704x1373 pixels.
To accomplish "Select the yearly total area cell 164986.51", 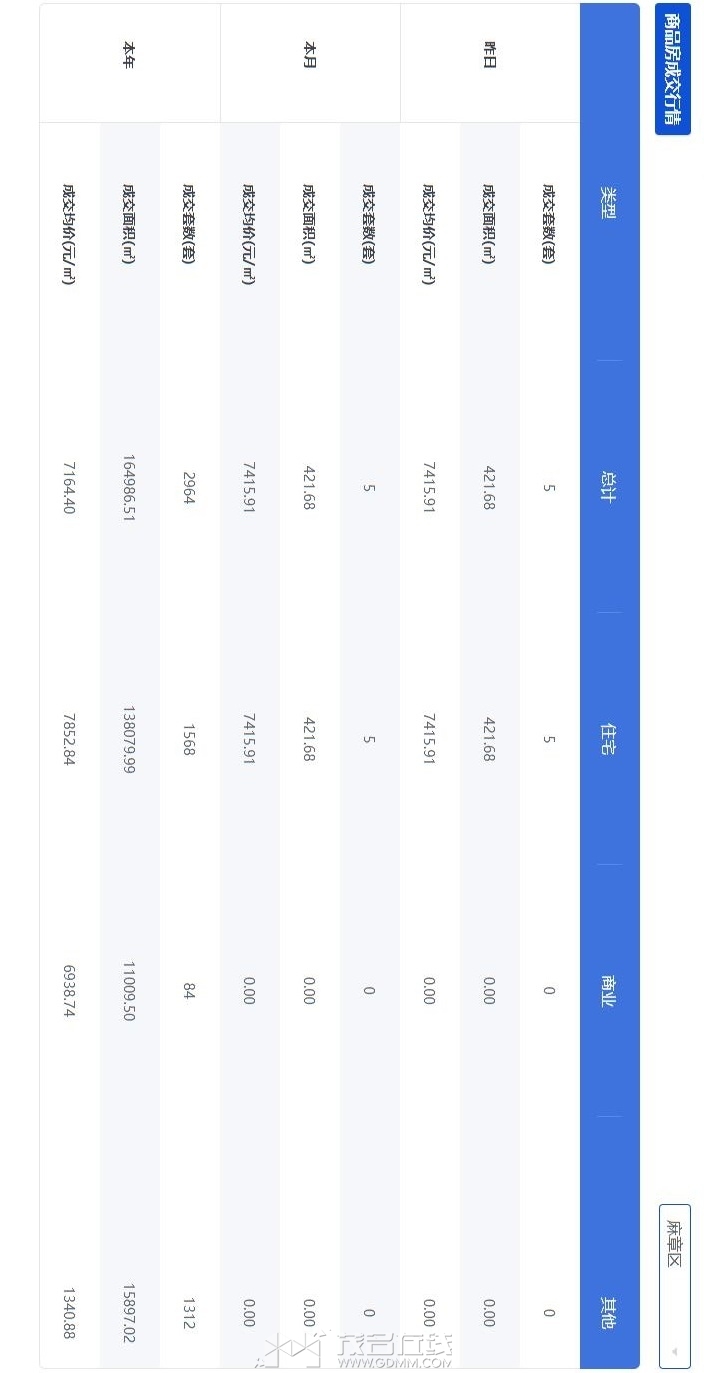I will [129, 488].
